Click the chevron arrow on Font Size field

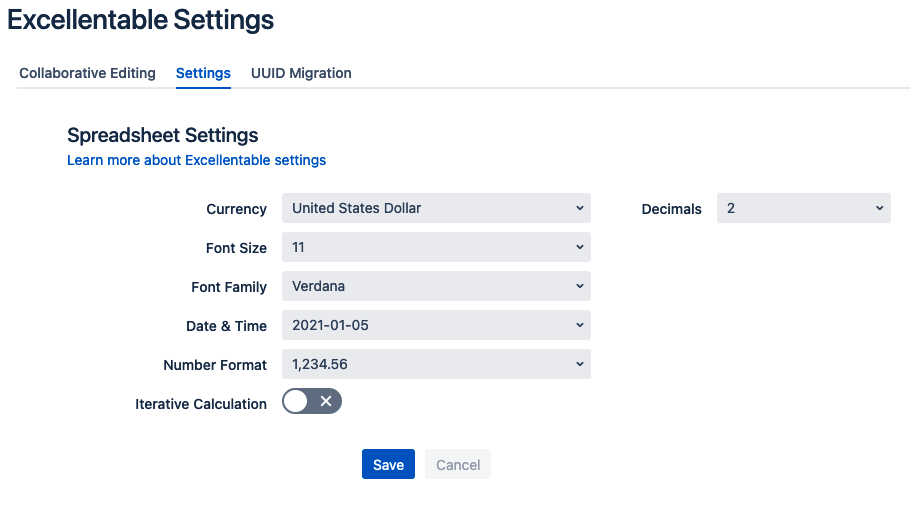click(579, 247)
